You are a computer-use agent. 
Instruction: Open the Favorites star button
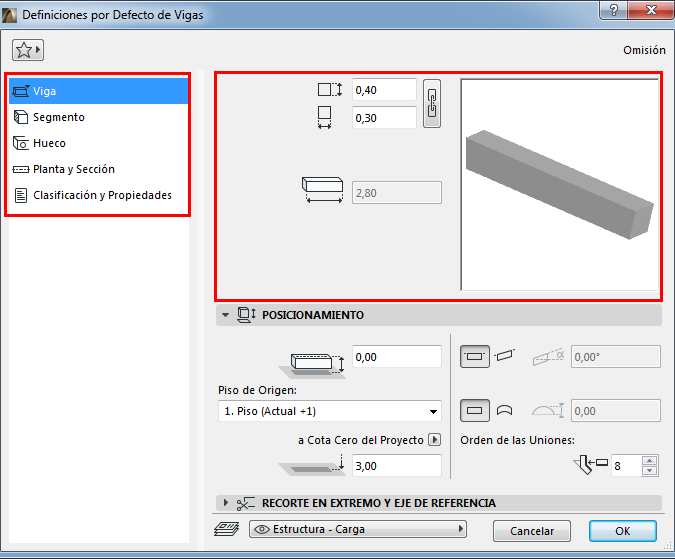click(28, 50)
